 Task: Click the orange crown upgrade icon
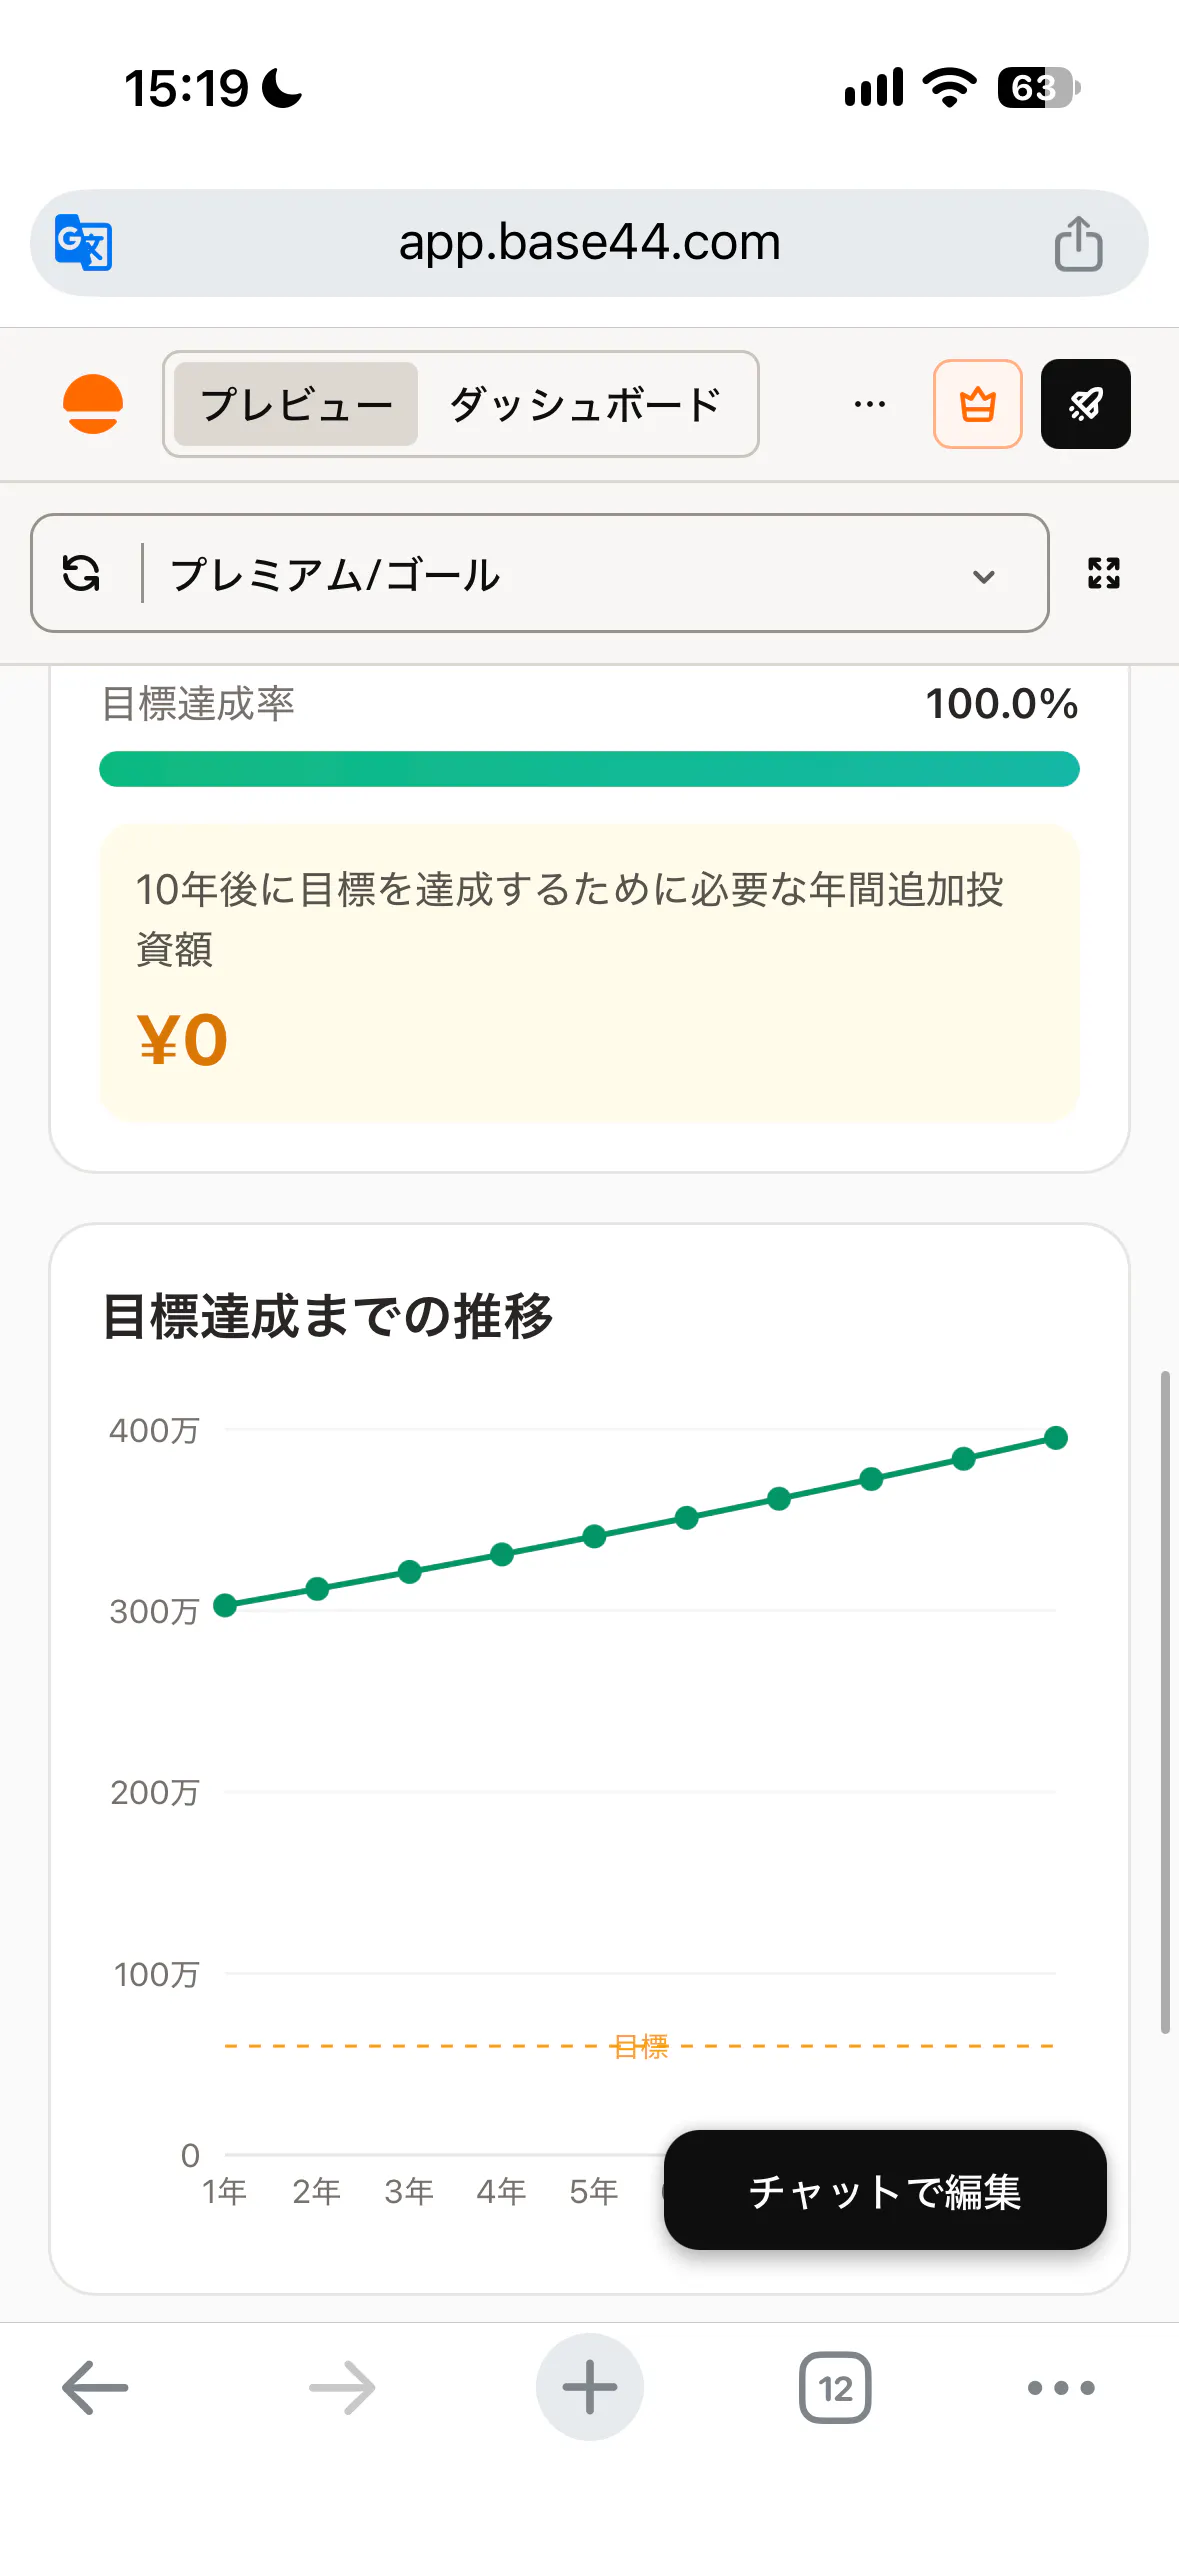click(977, 404)
